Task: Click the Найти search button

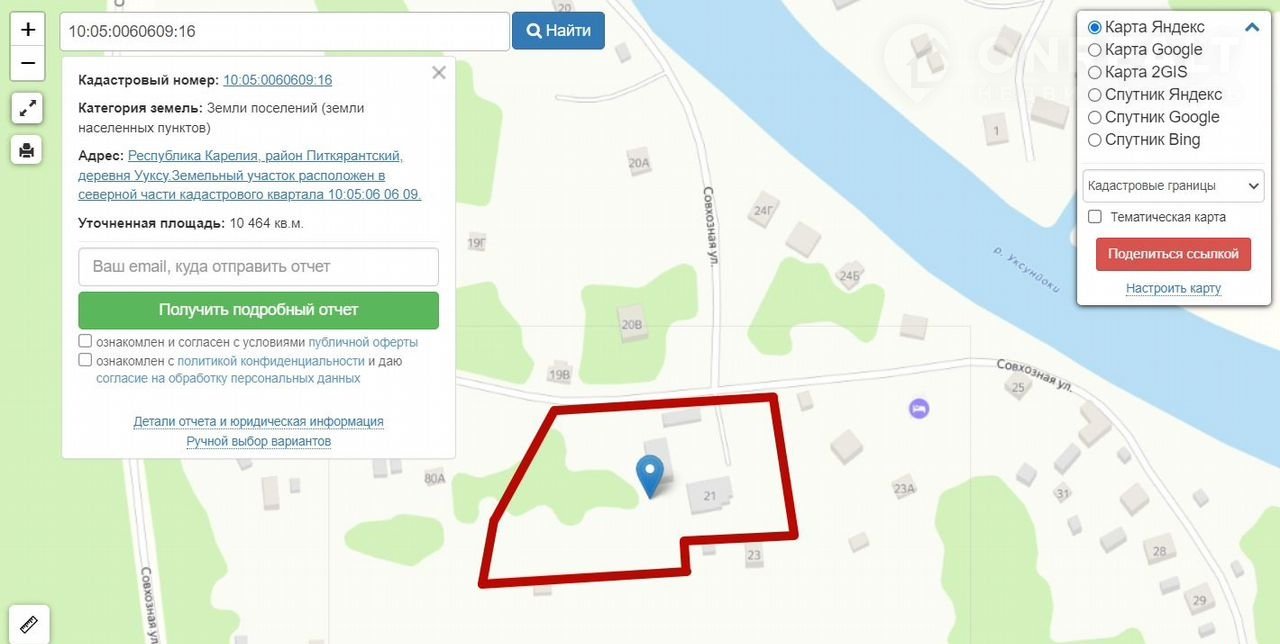Action: pyautogui.click(x=558, y=31)
